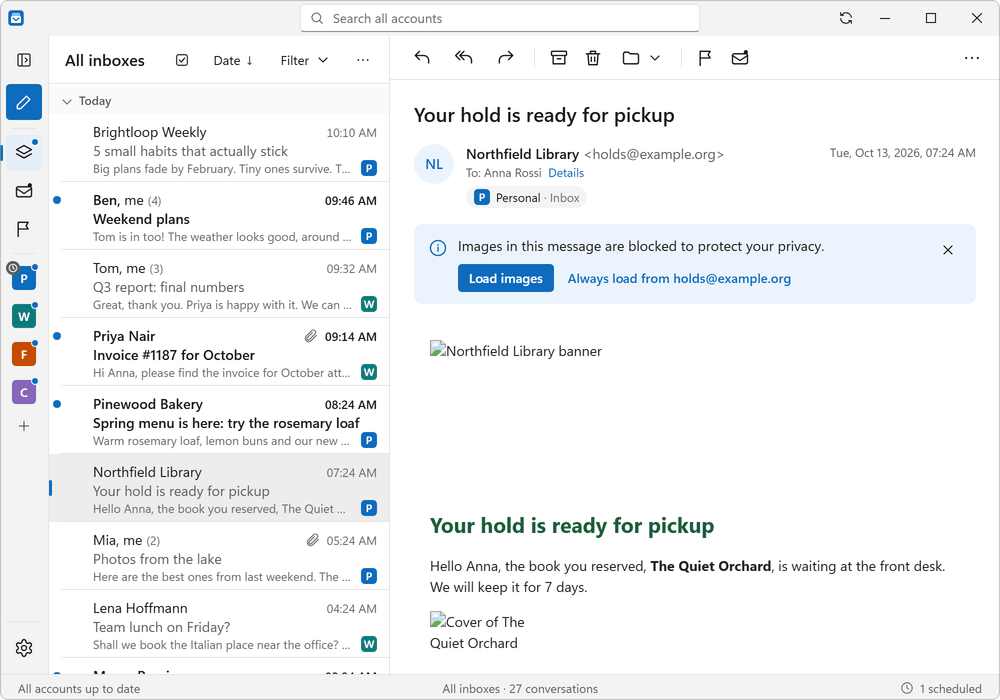Open the move folder dropdown arrow
The height and width of the screenshot is (700, 1000).
click(x=655, y=58)
